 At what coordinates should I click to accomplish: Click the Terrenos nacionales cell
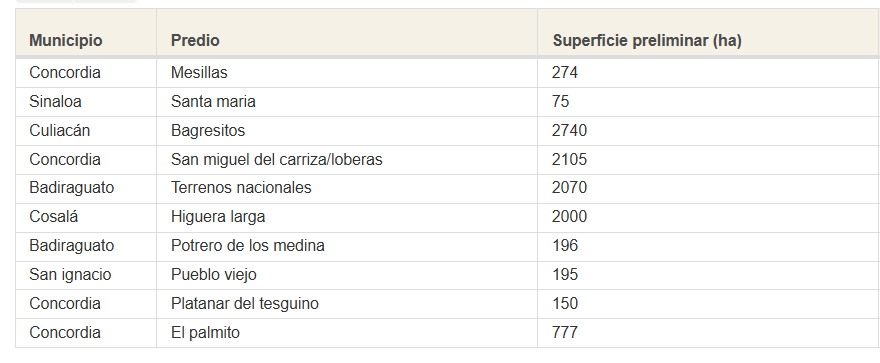point(347,189)
